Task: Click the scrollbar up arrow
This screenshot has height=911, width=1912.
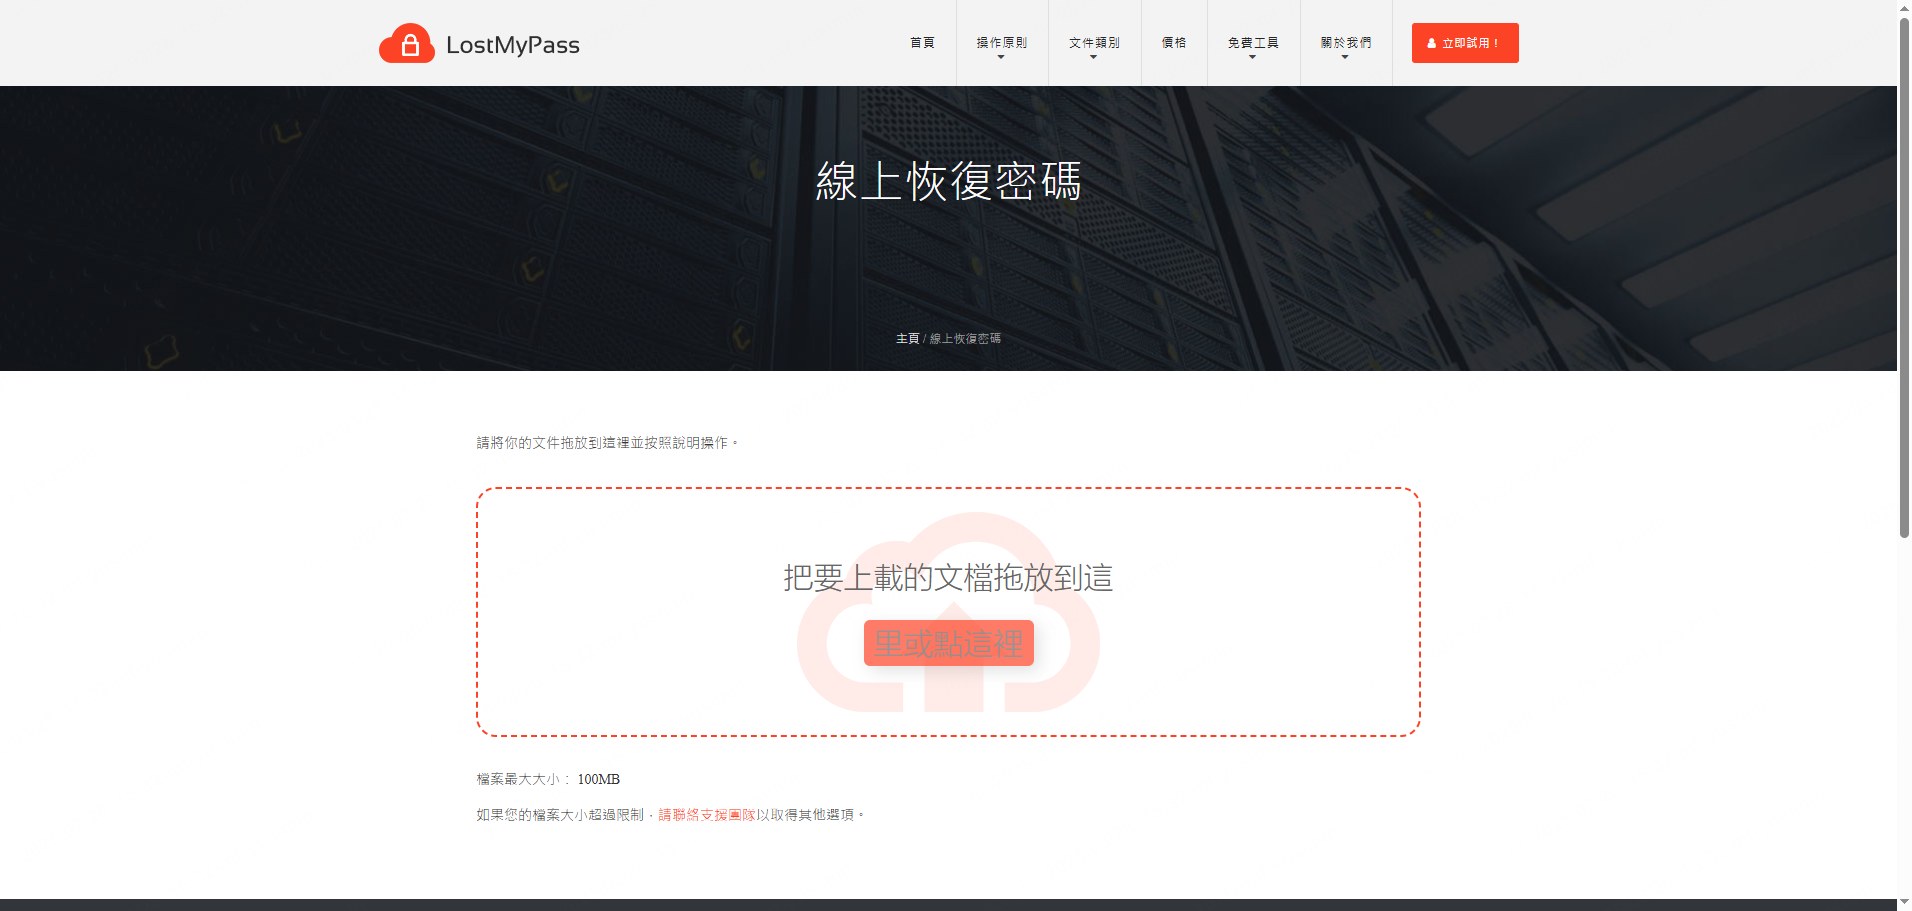Action: click(x=1904, y=7)
